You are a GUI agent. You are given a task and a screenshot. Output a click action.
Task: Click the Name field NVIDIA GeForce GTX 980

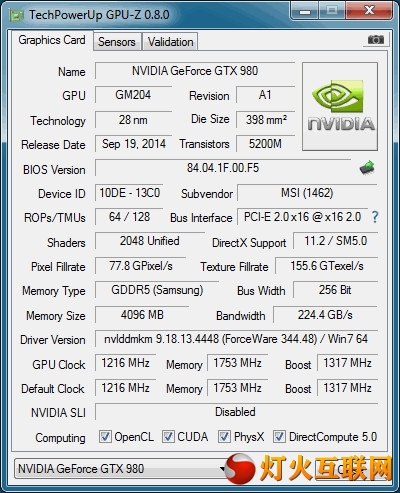[195, 71]
